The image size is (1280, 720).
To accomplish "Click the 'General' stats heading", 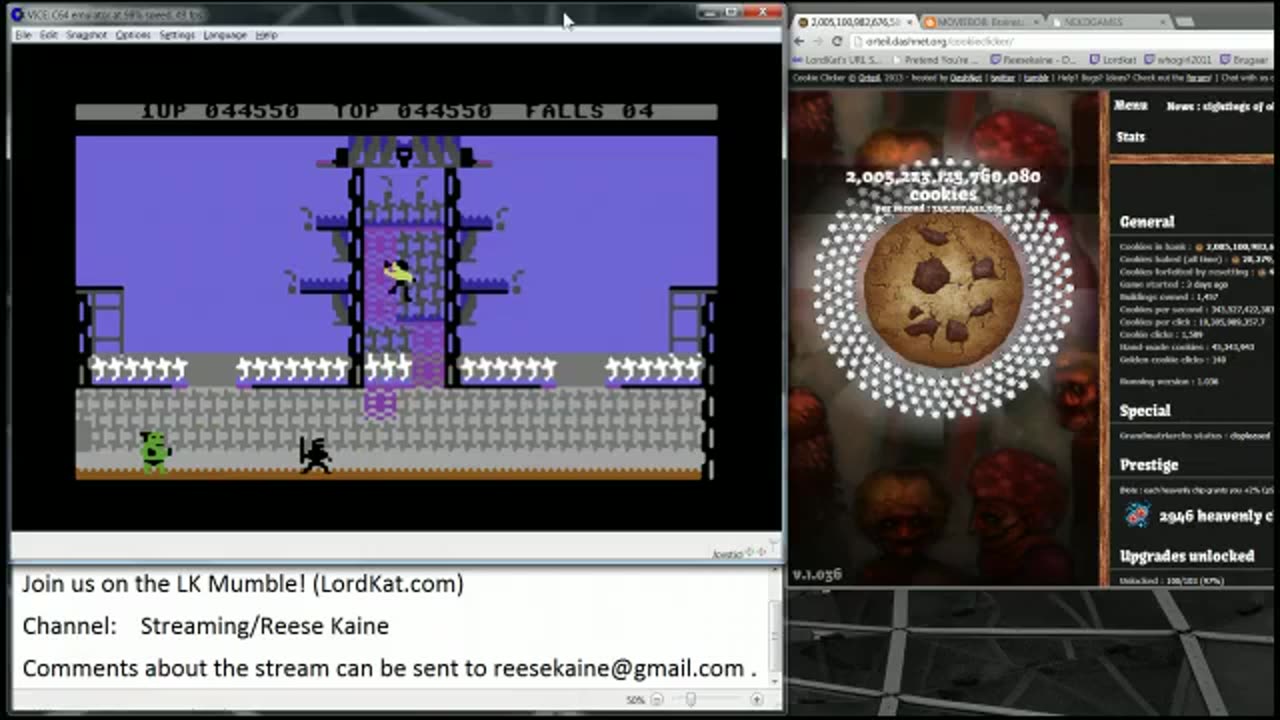I will coord(1147,222).
